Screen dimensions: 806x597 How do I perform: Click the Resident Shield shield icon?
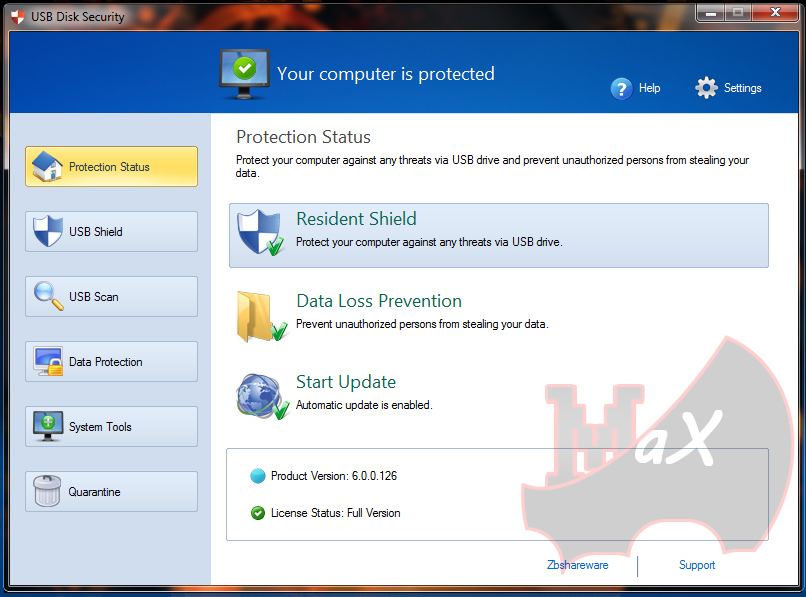[261, 233]
